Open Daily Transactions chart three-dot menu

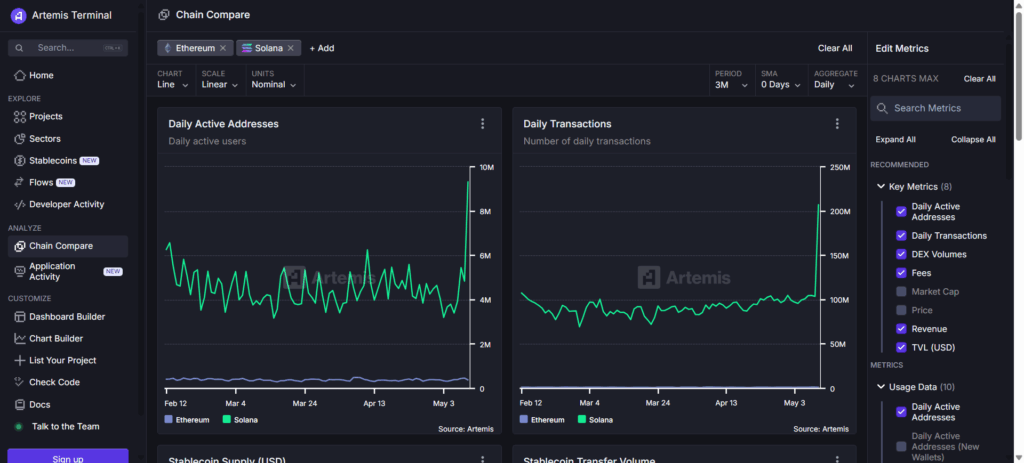point(837,124)
